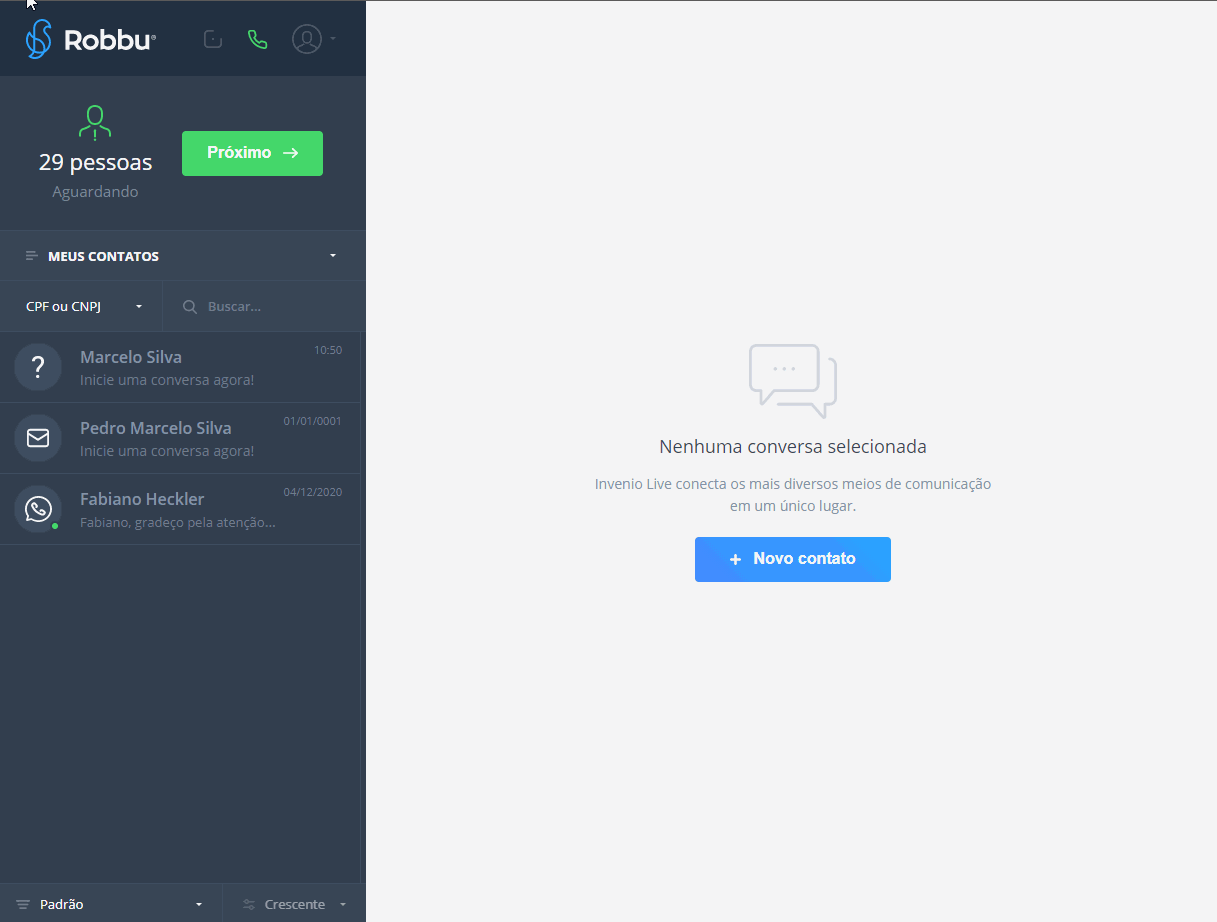This screenshot has height=922, width=1217.
Task: Click the green phone icon
Action: point(258,40)
